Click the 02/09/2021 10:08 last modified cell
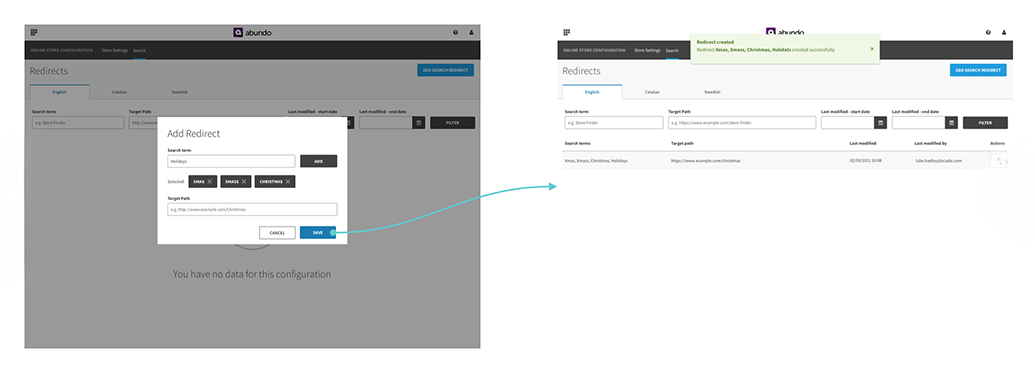 click(x=866, y=160)
